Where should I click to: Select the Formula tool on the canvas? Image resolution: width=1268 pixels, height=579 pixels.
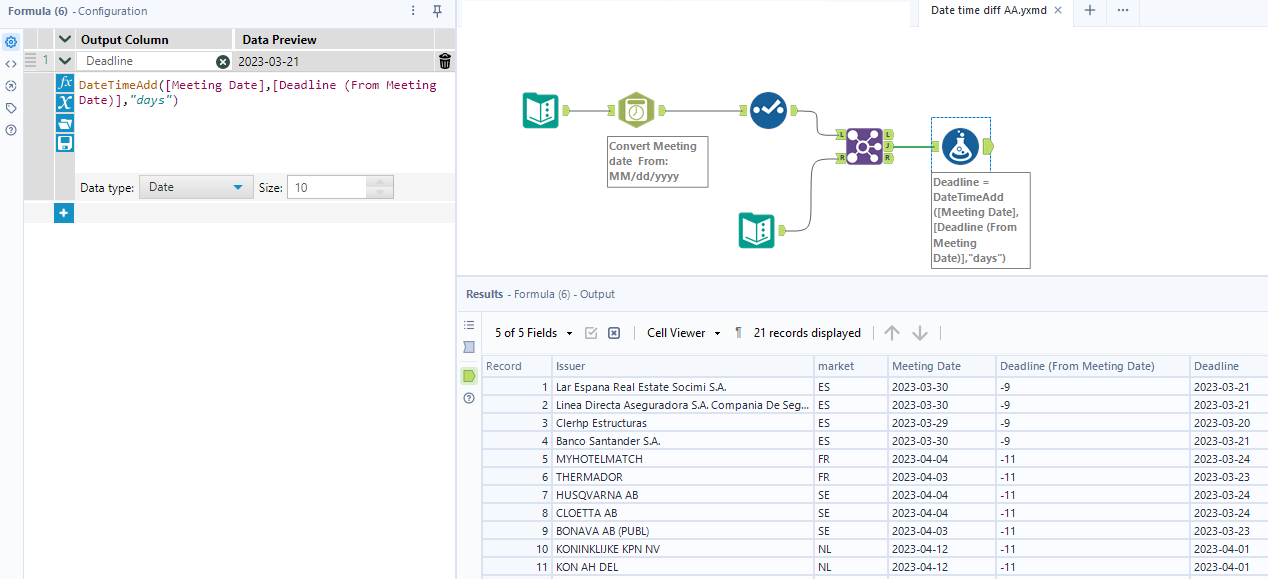click(960, 145)
